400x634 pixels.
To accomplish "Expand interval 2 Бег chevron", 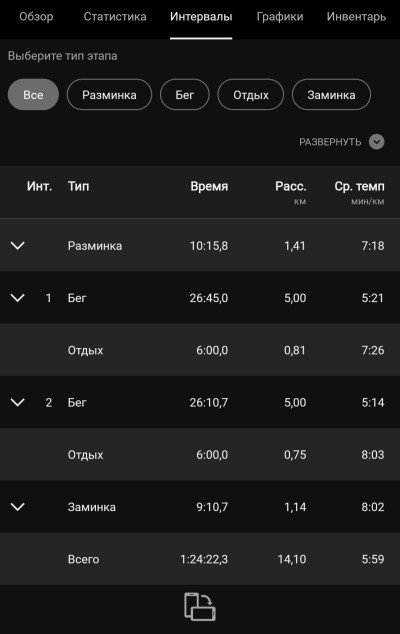I will click(x=17, y=402).
